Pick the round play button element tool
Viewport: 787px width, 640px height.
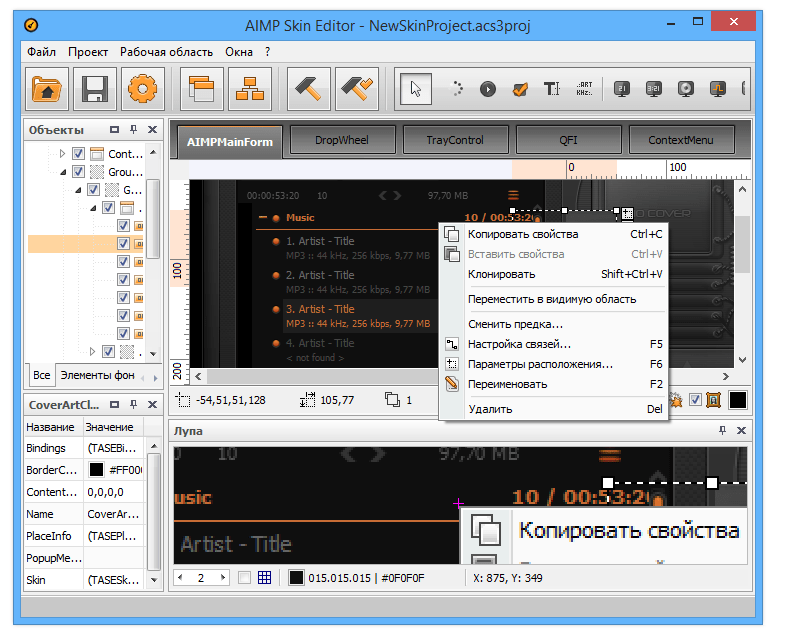coord(488,89)
